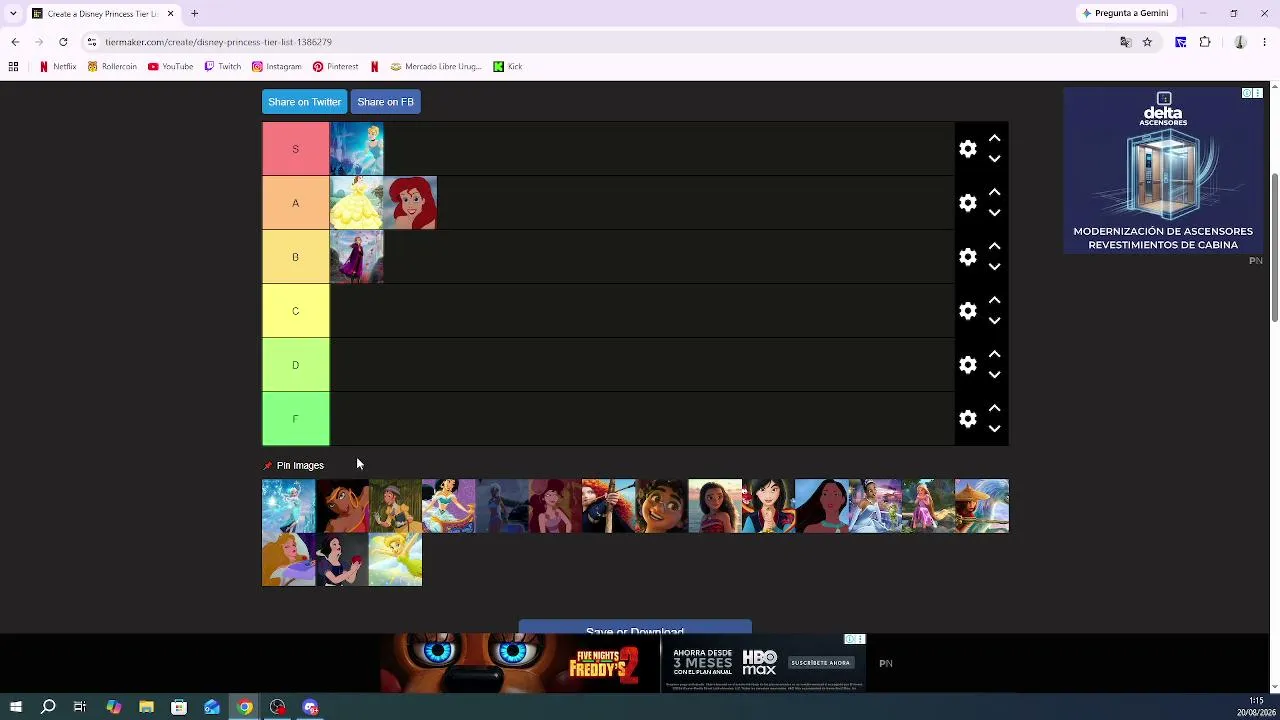Move the A tier row down
The height and width of the screenshot is (720, 1280).
(994, 213)
